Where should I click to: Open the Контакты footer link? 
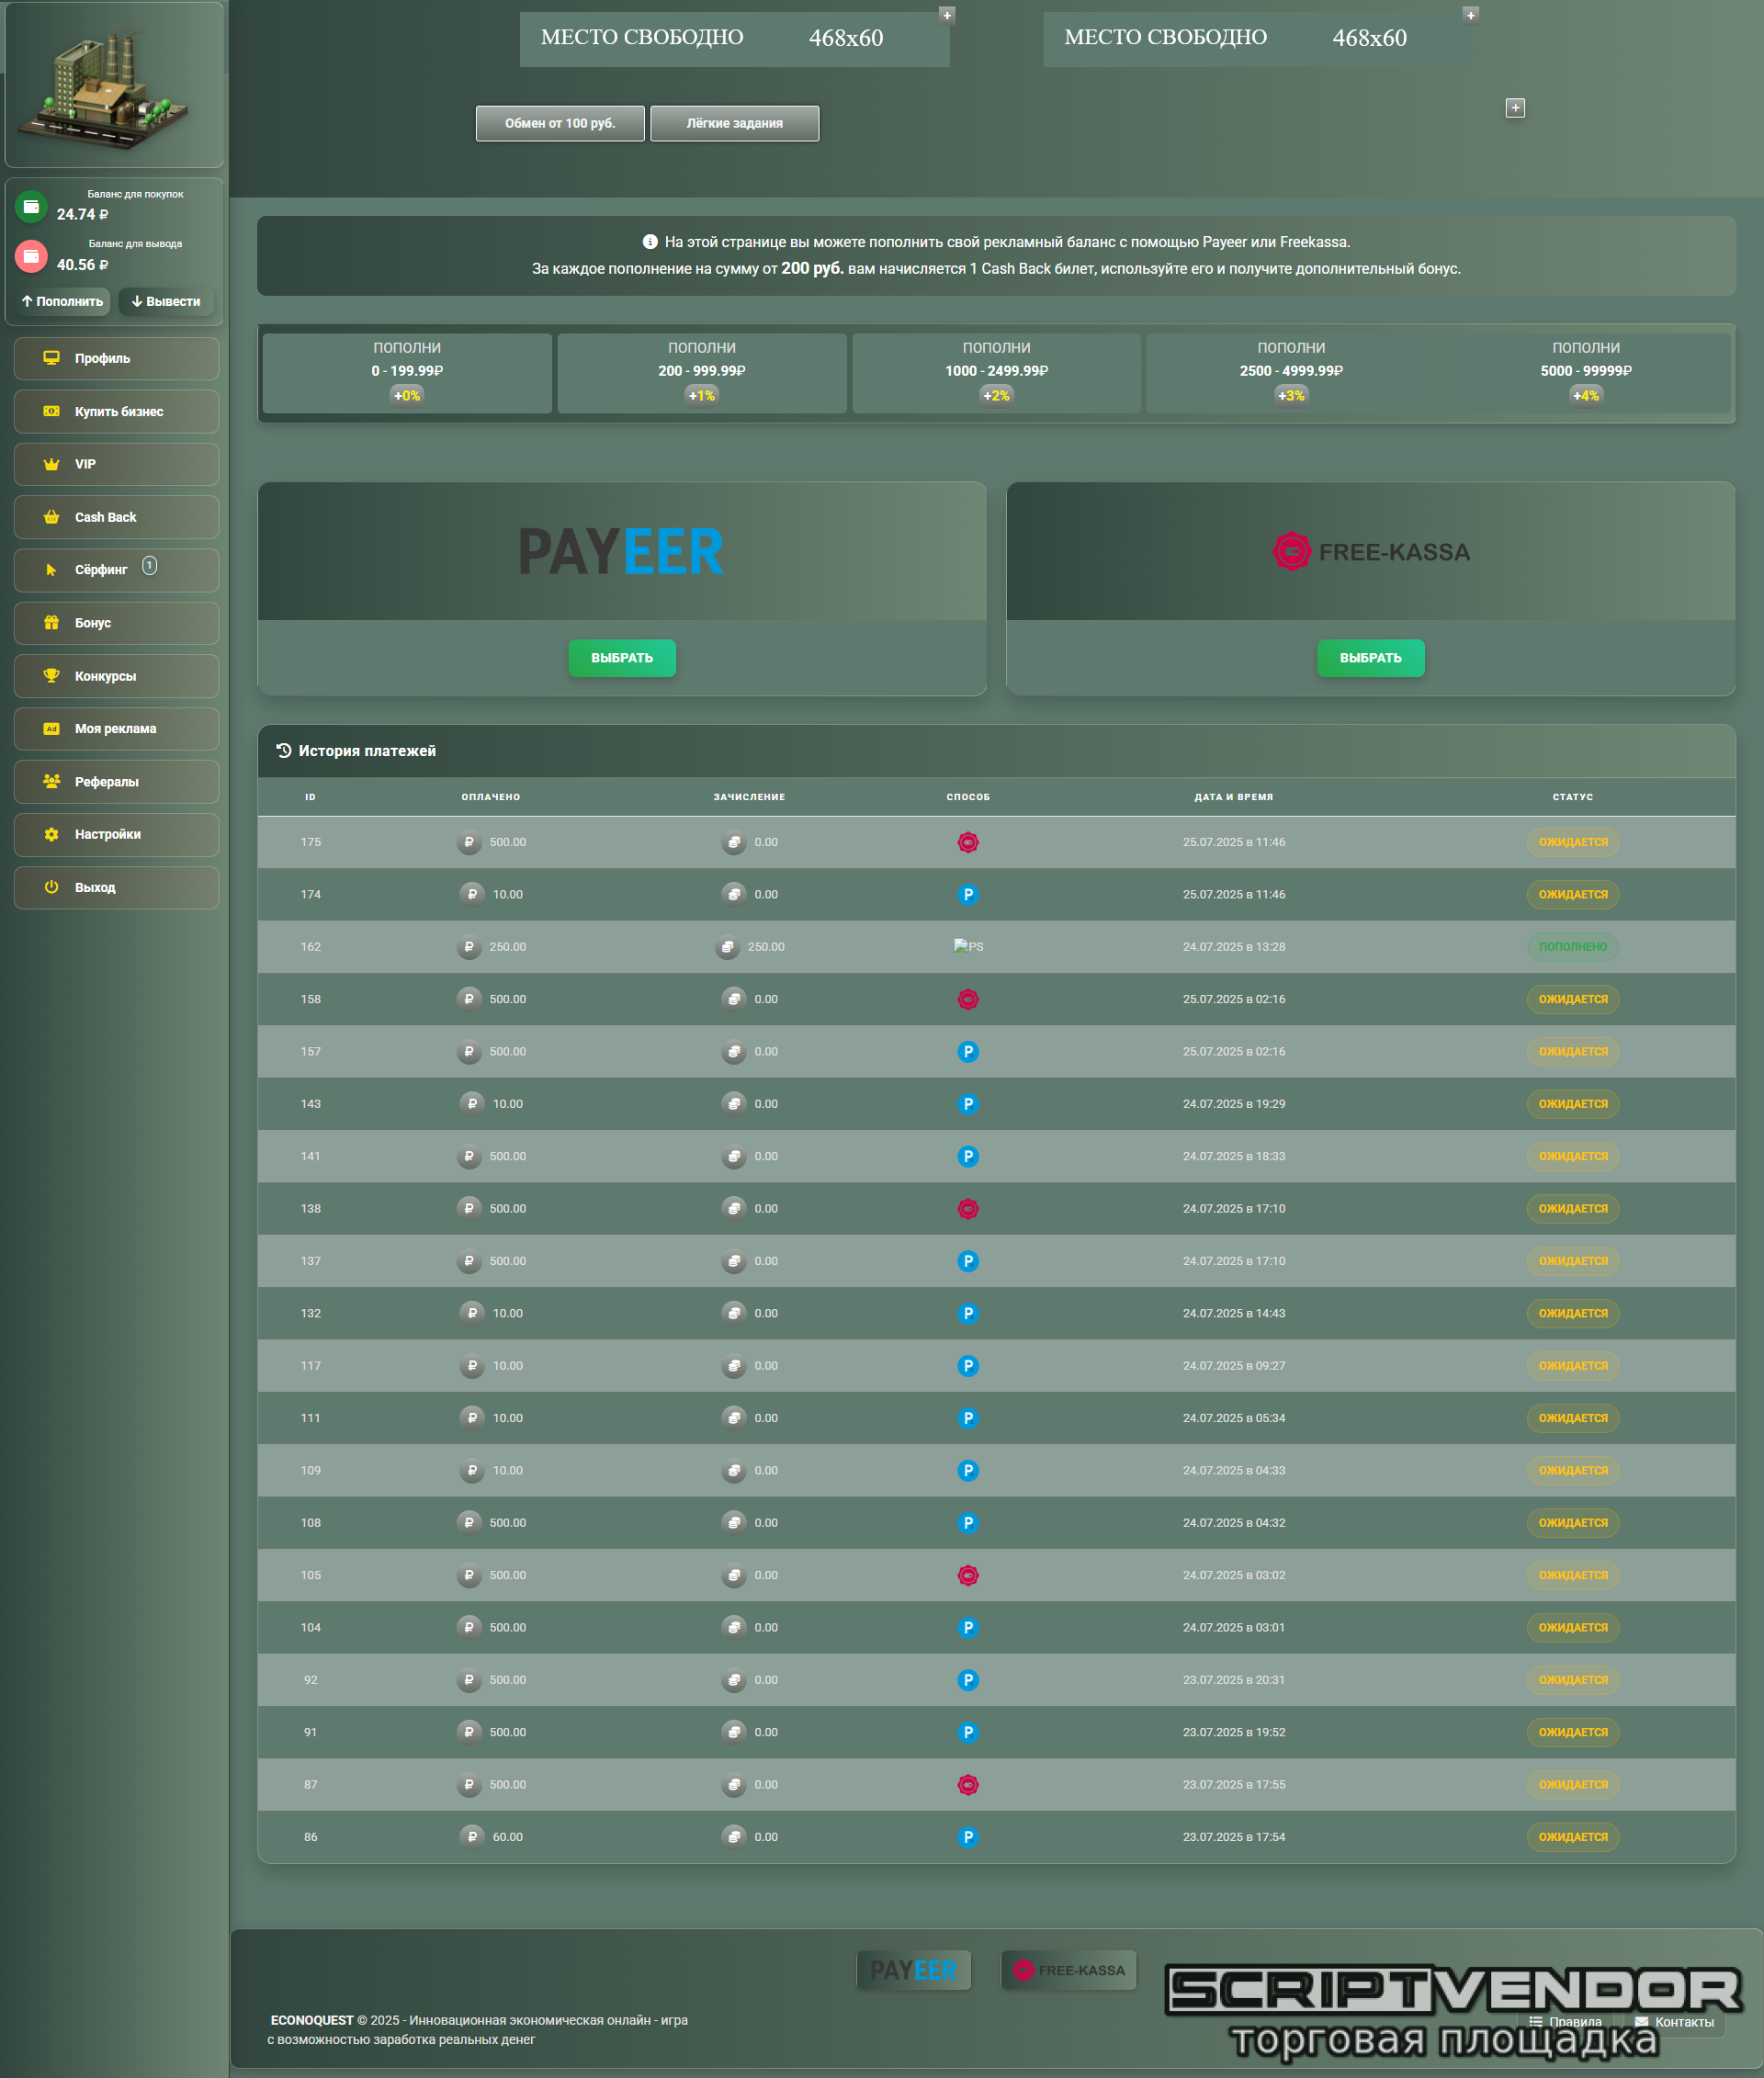coord(1683,2021)
